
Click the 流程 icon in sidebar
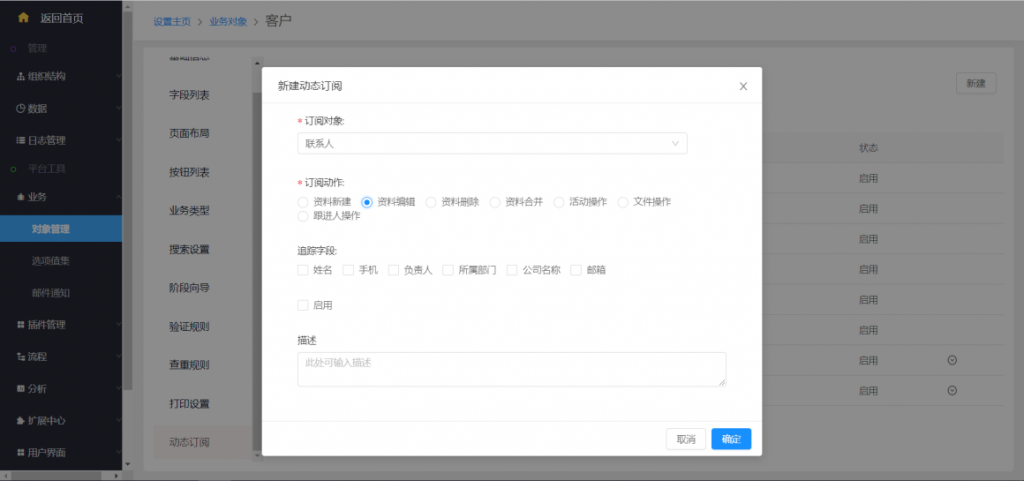coord(21,356)
